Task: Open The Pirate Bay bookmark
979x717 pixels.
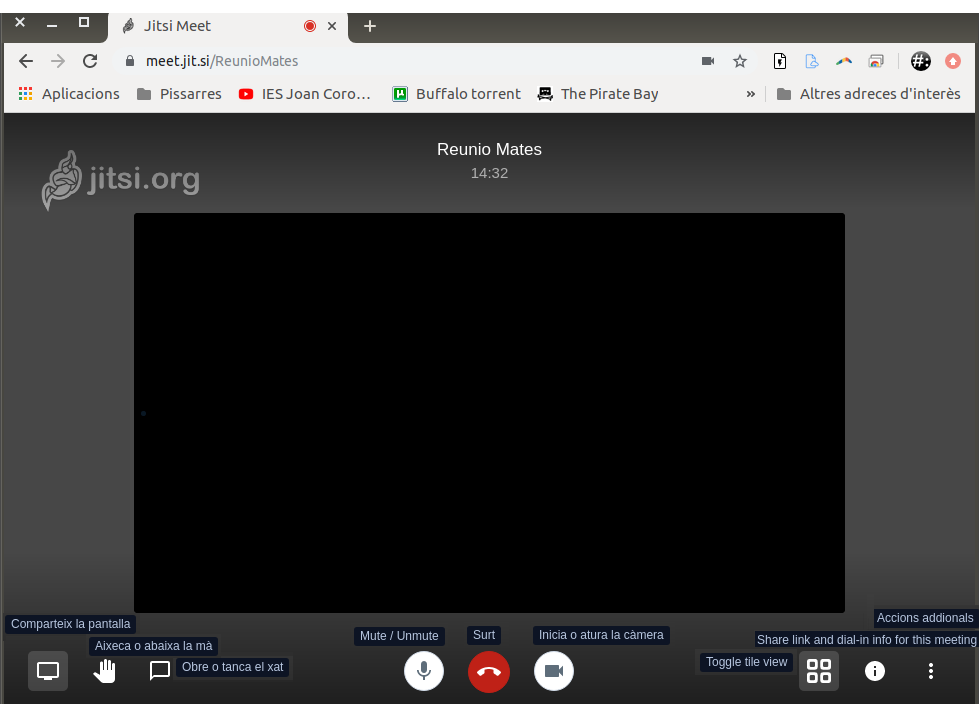Action: (x=598, y=94)
